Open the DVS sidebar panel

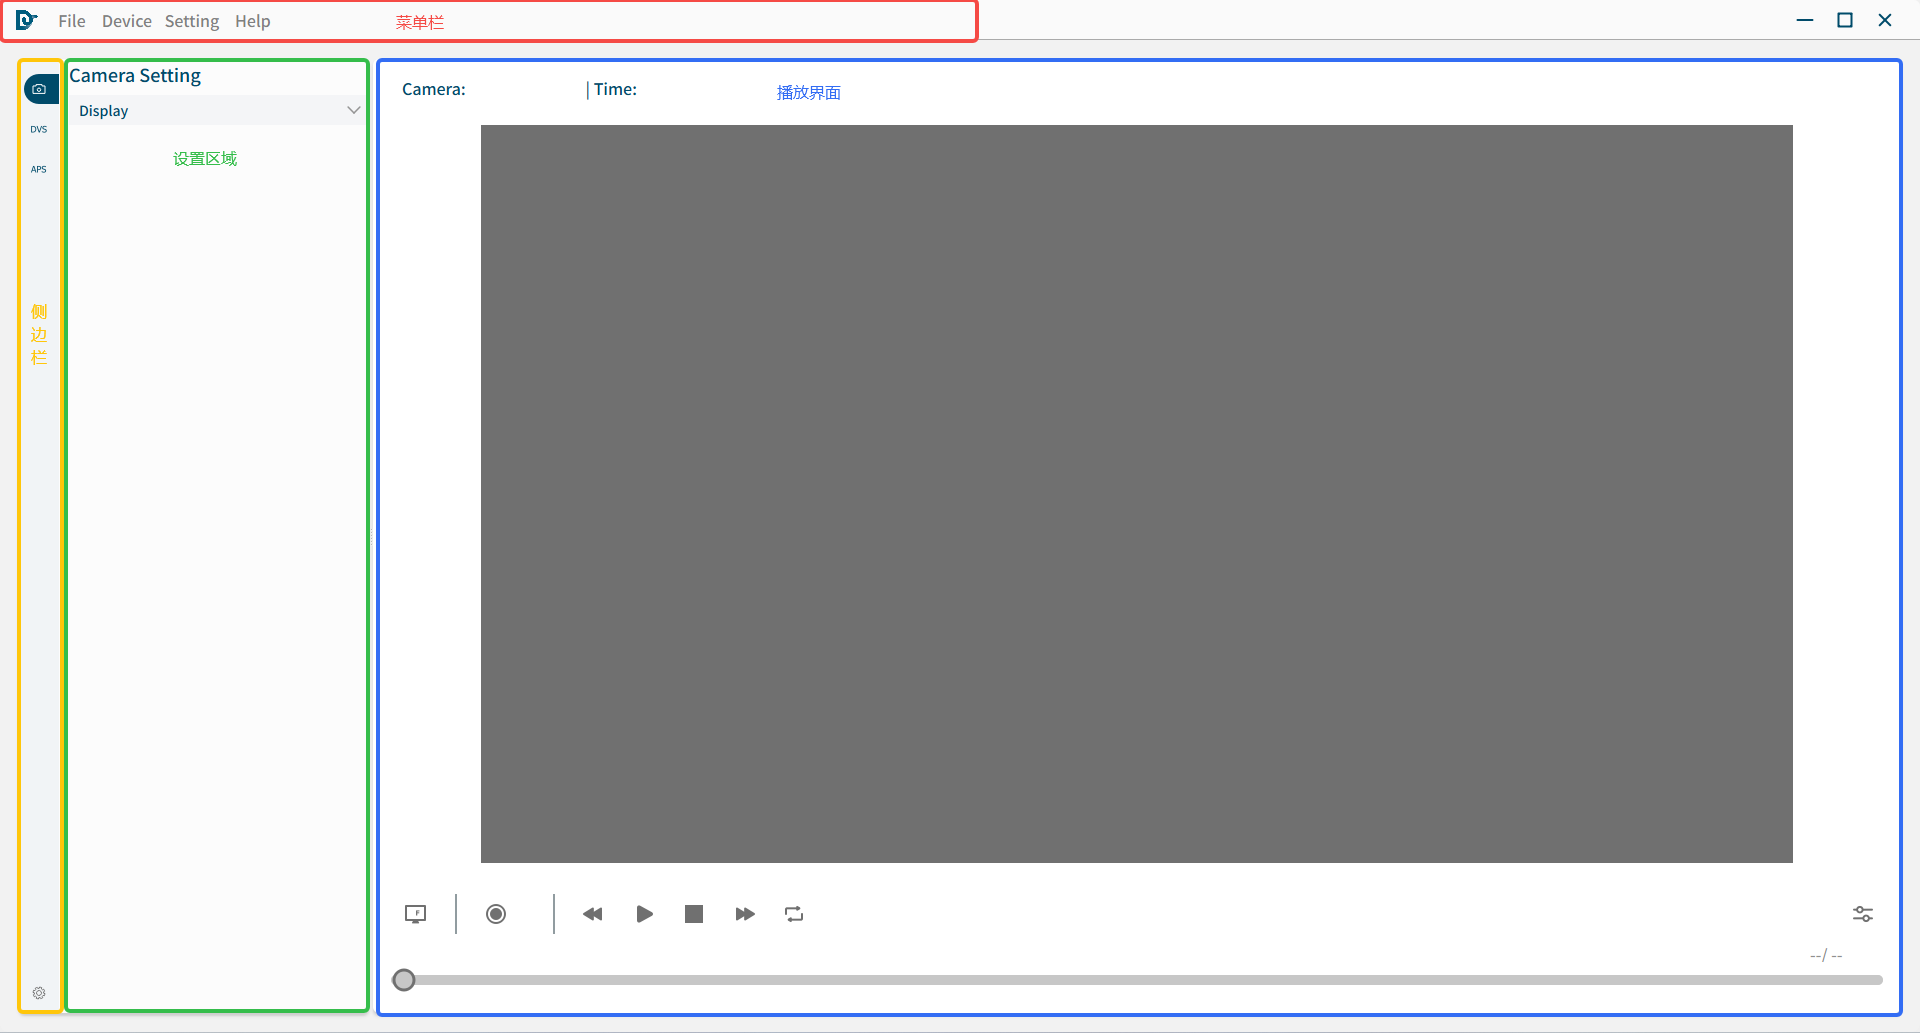pos(39,129)
